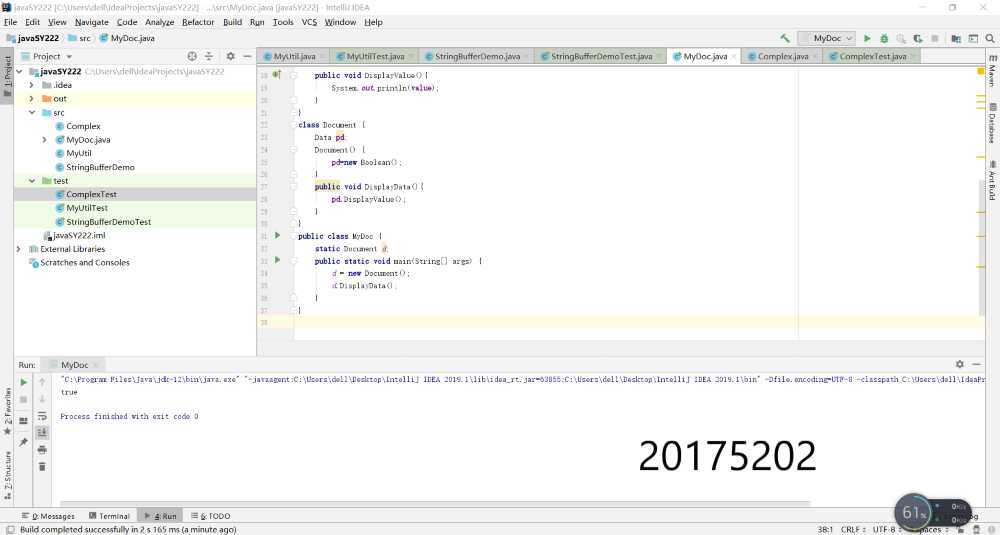1000x535 pixels.
Task: Open Search Everywhere magnifier icon
Action: [990, 38]
